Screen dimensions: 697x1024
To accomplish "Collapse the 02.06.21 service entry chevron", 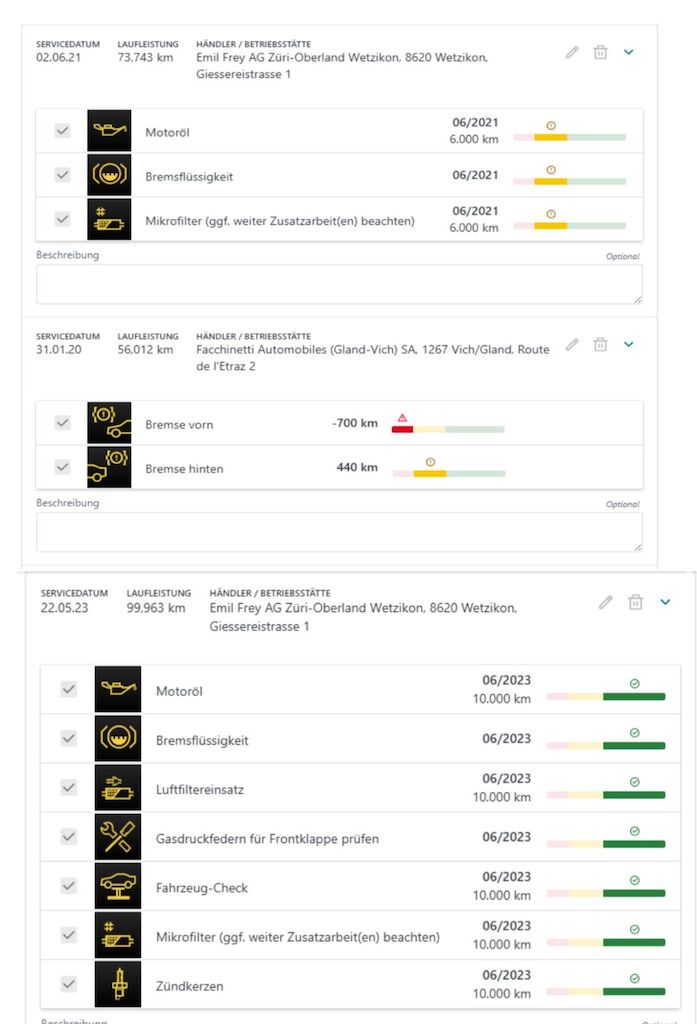I will [x=629, y=52].
